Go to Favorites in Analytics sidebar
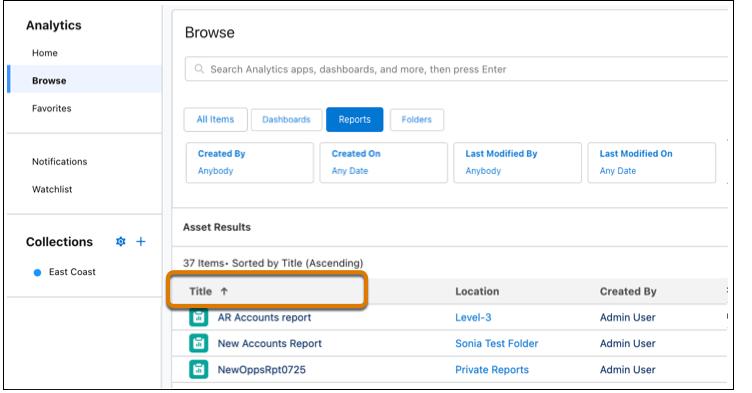752x393 pixels. click(52, 108)
